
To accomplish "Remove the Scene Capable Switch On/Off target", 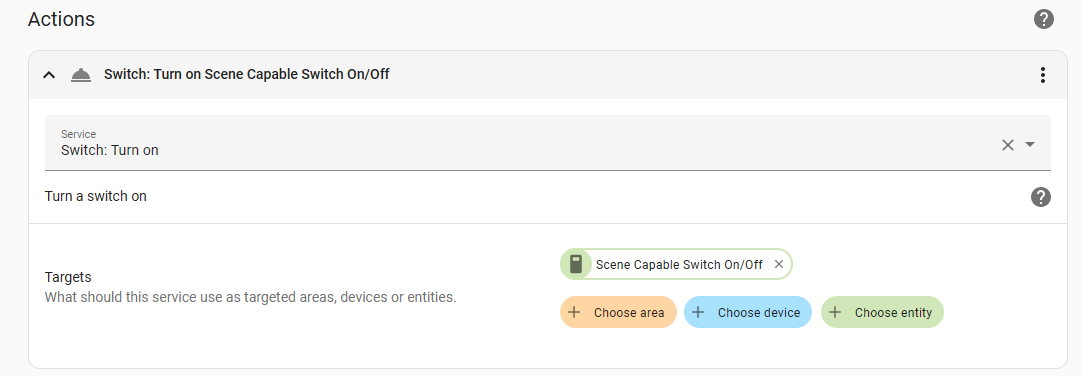I will tap(778, 264).
